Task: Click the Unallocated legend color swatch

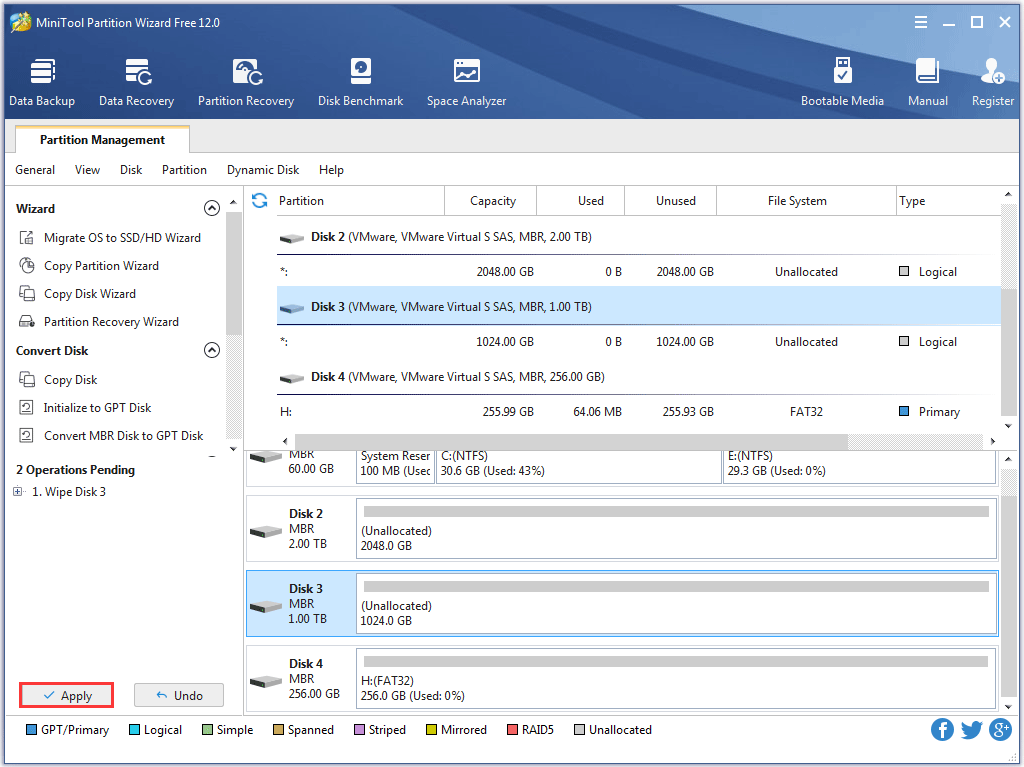Action: (579, 730)
